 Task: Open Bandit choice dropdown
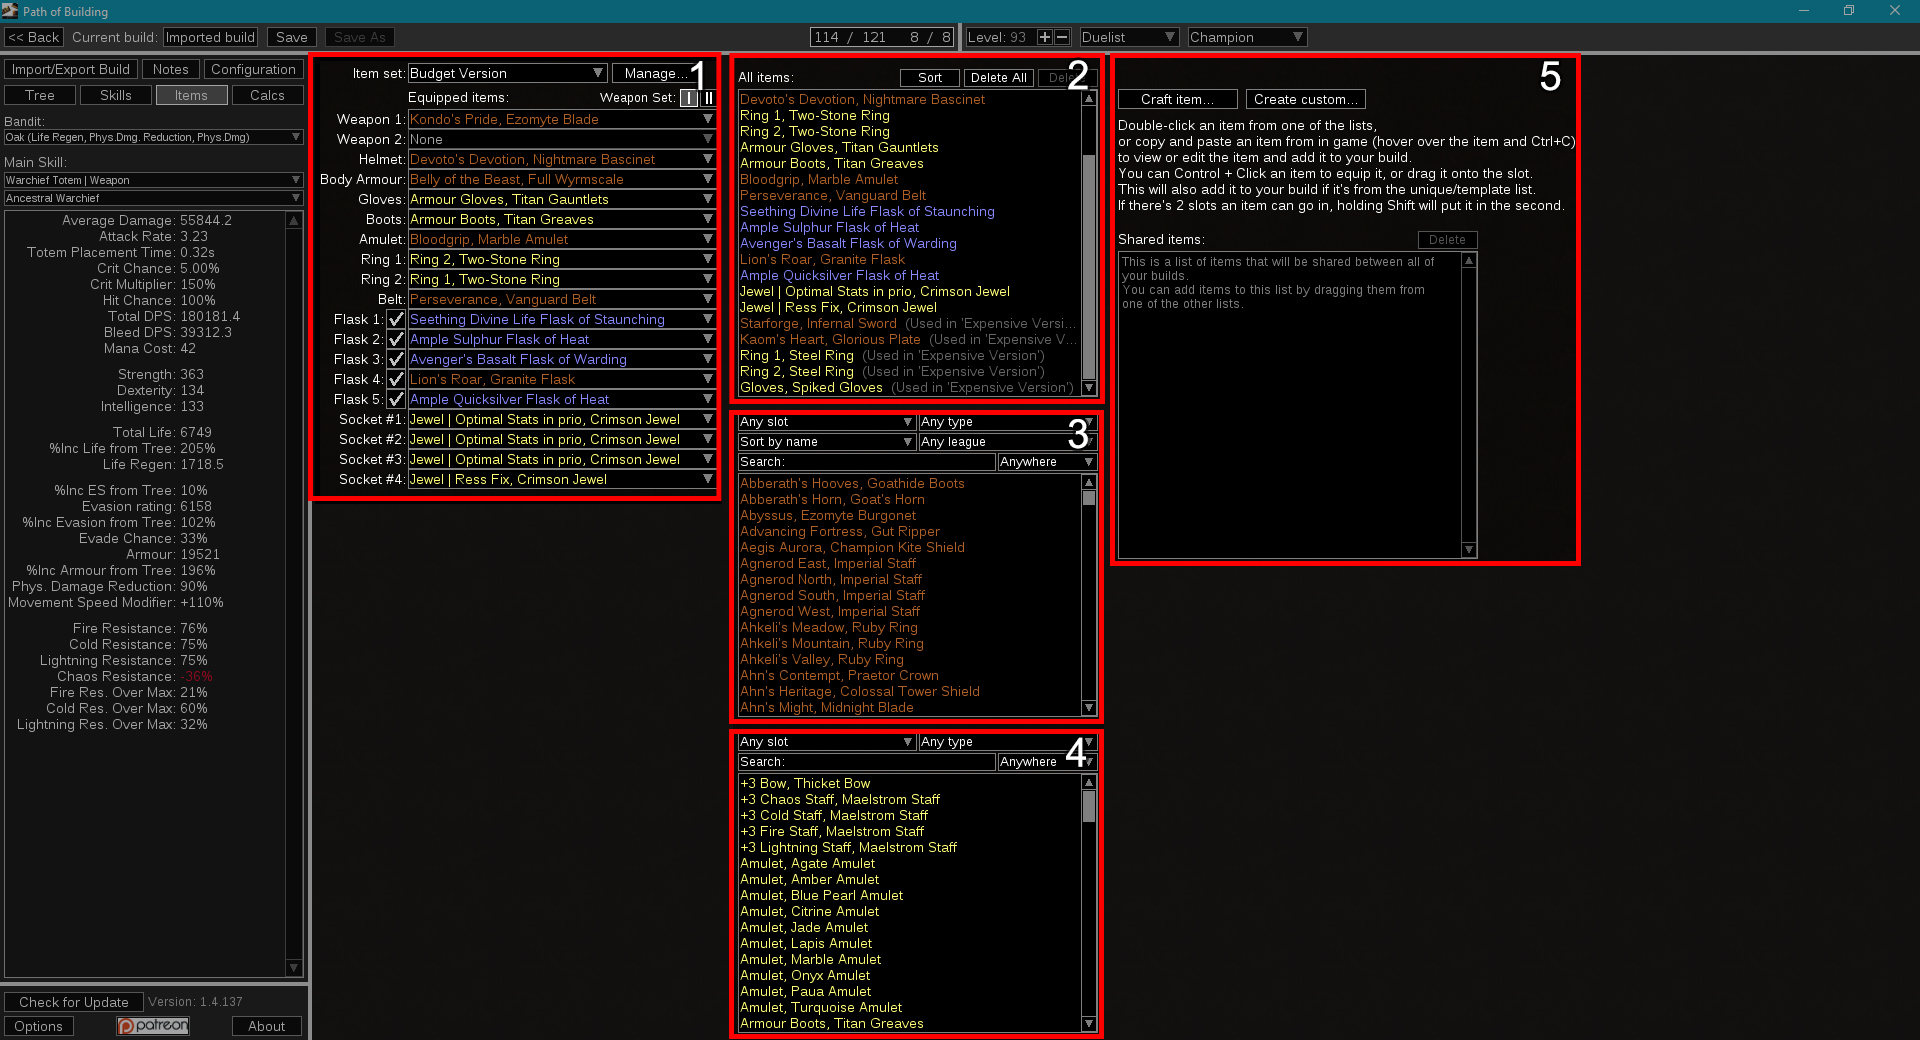[153, 137]
